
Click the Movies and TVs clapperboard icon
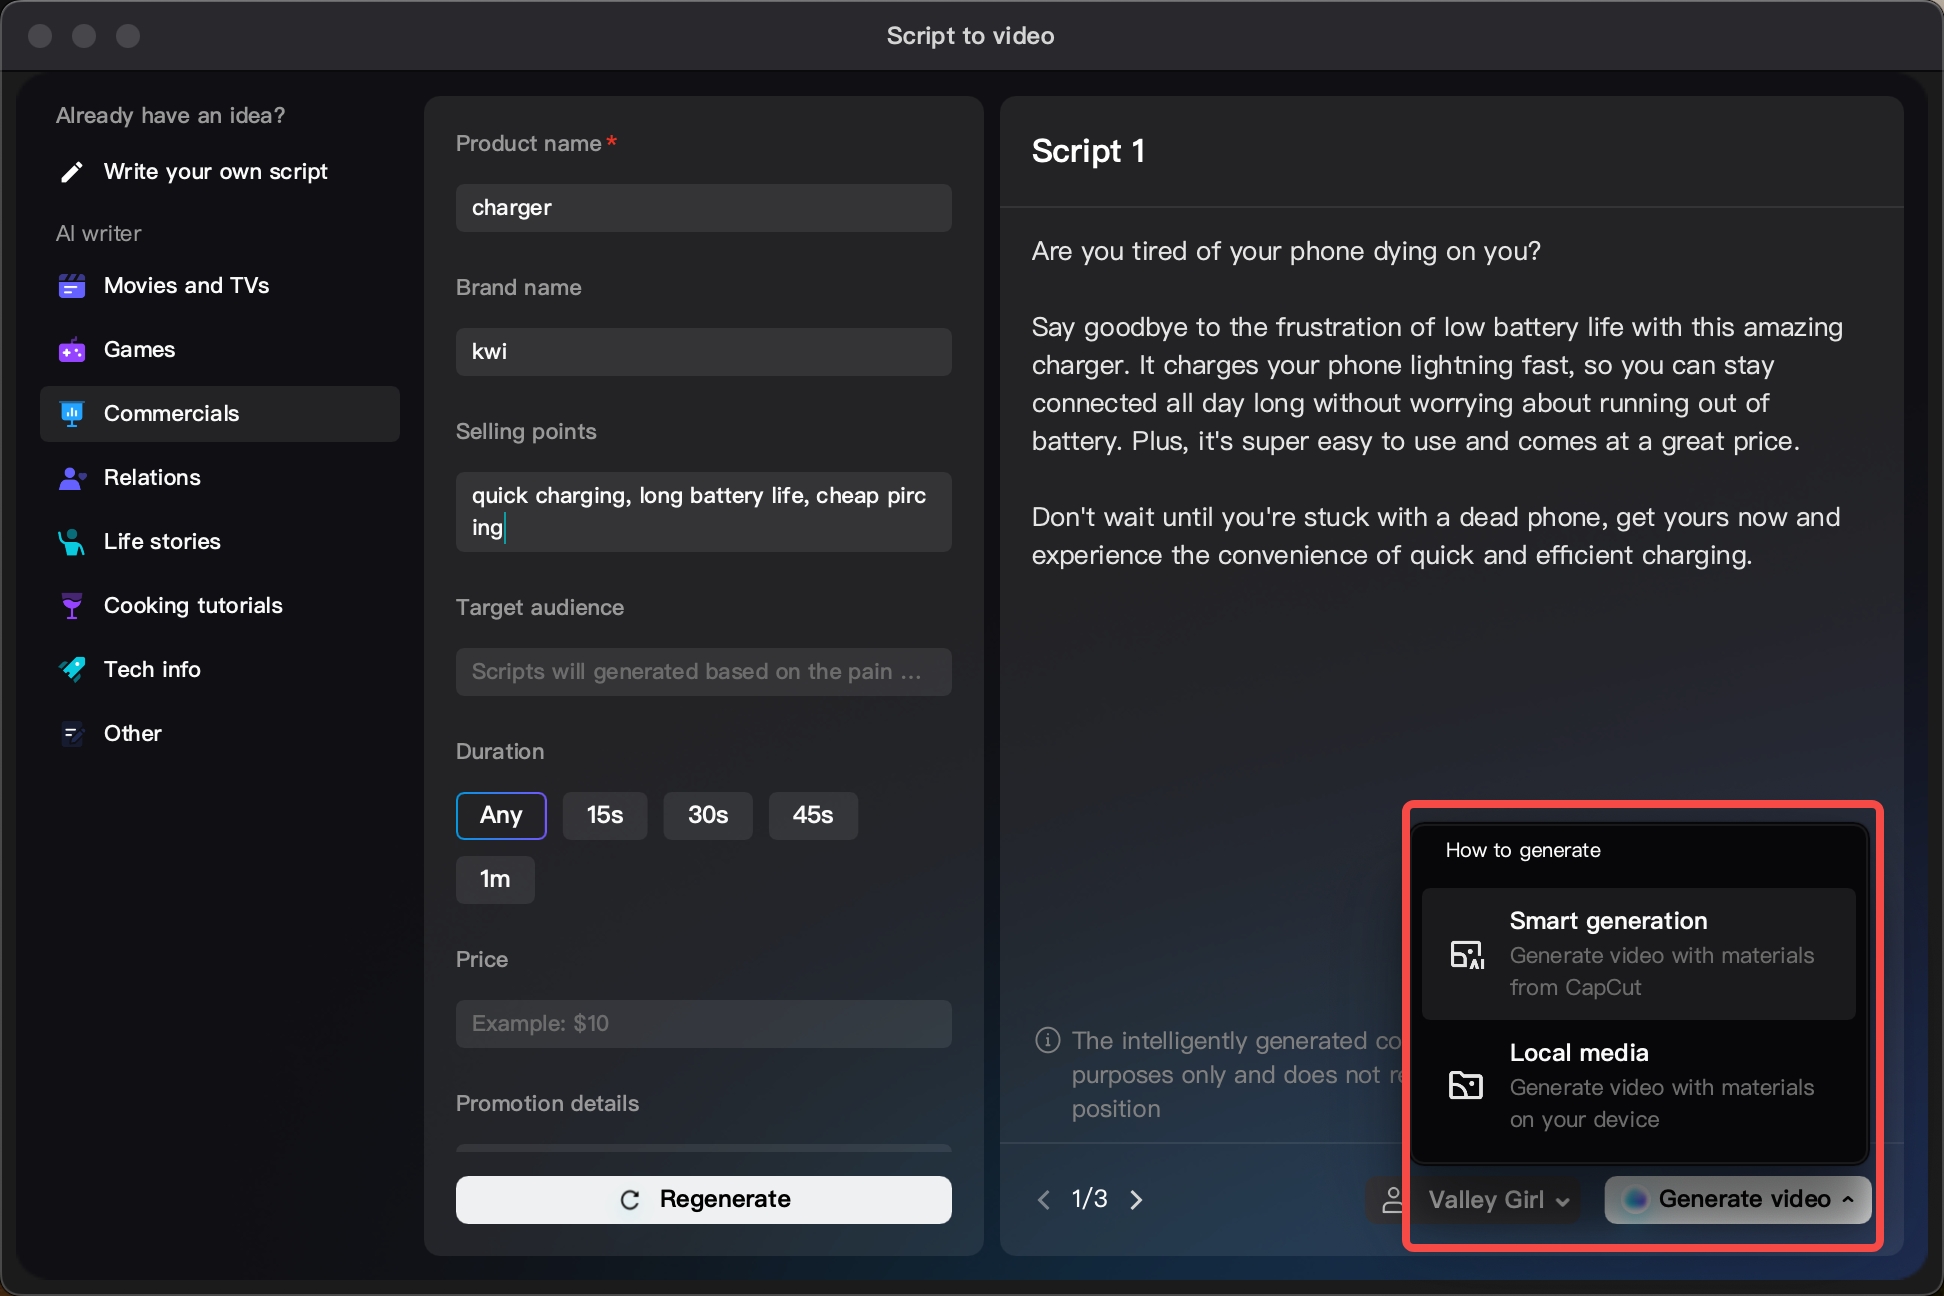pos(71,286)
